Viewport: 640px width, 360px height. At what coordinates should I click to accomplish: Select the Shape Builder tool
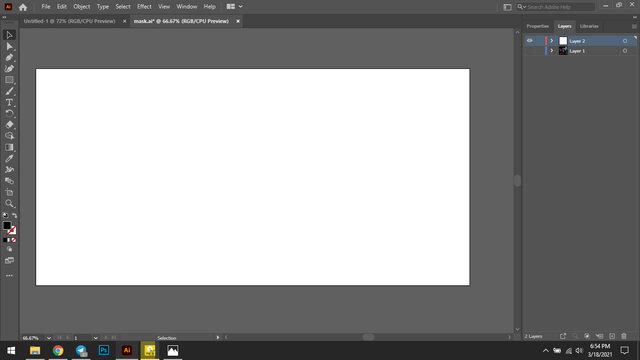tap(9, 136)
